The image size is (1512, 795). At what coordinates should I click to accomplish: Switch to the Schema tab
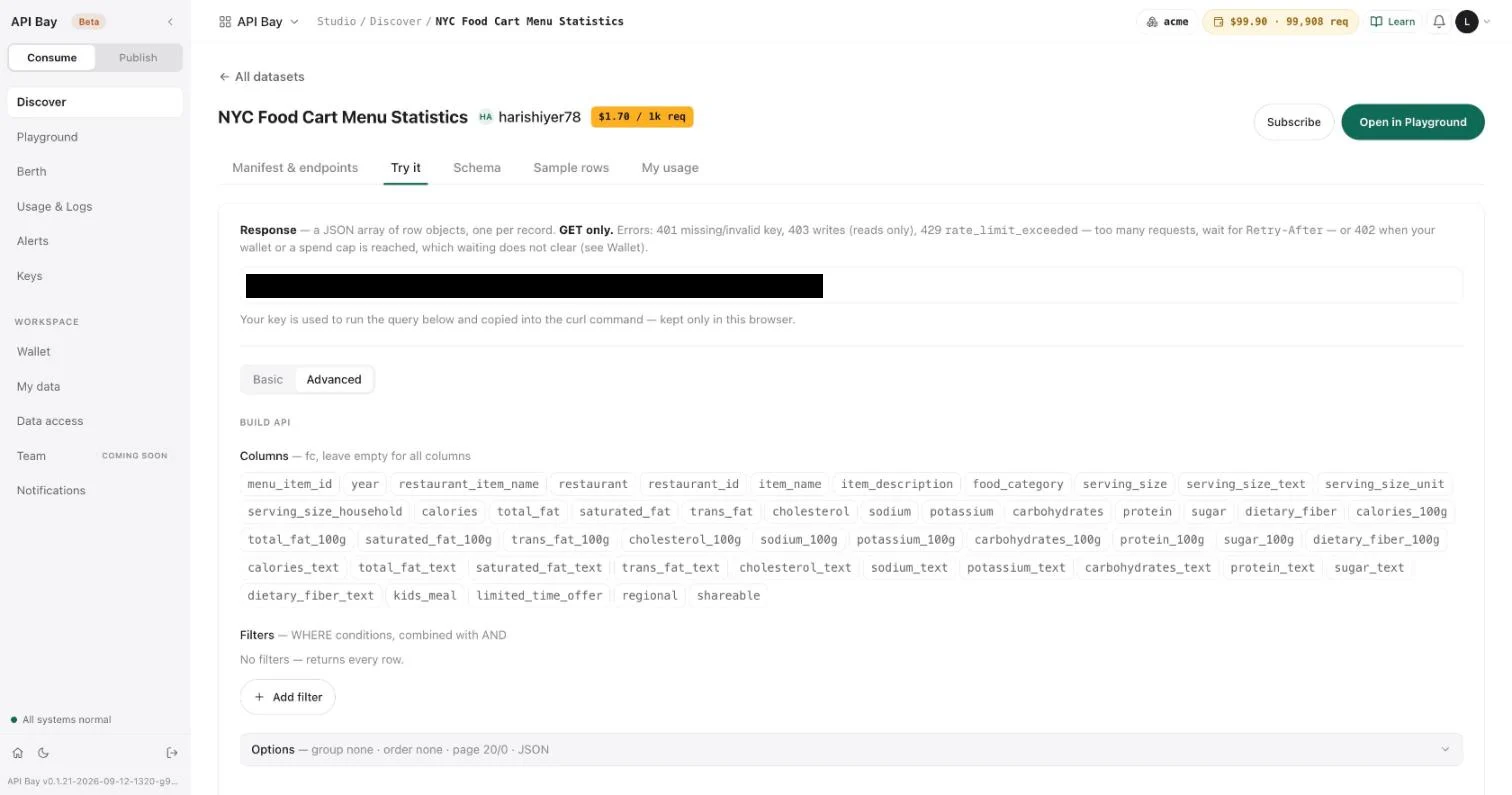tap(477, 167)
